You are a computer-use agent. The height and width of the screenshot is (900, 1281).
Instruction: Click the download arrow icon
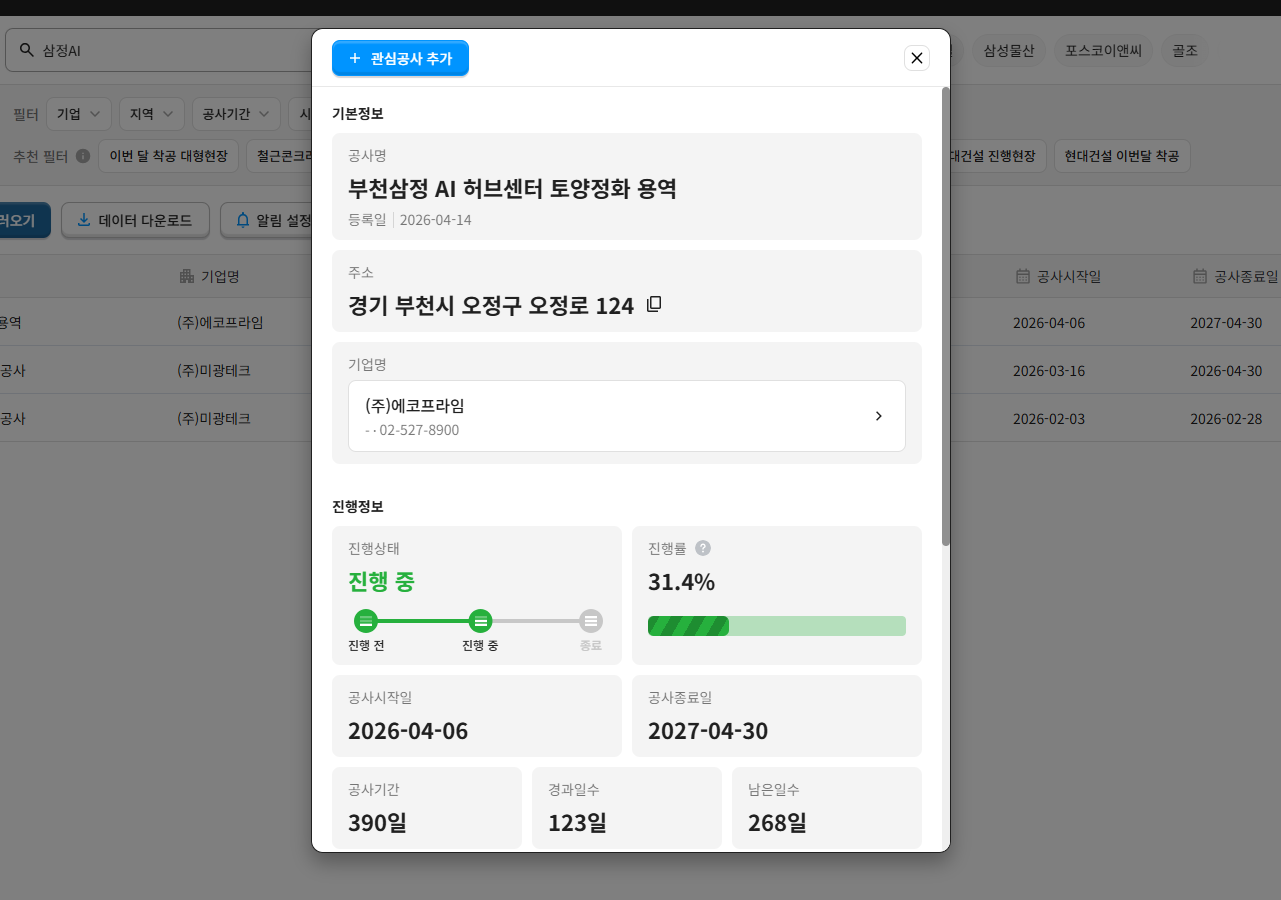[x=84, y=220]
